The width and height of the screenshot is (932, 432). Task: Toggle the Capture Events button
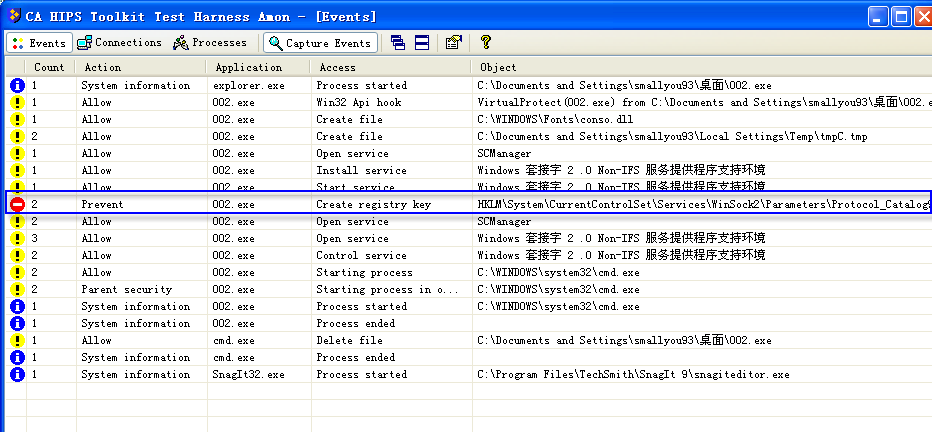(320, 43)
